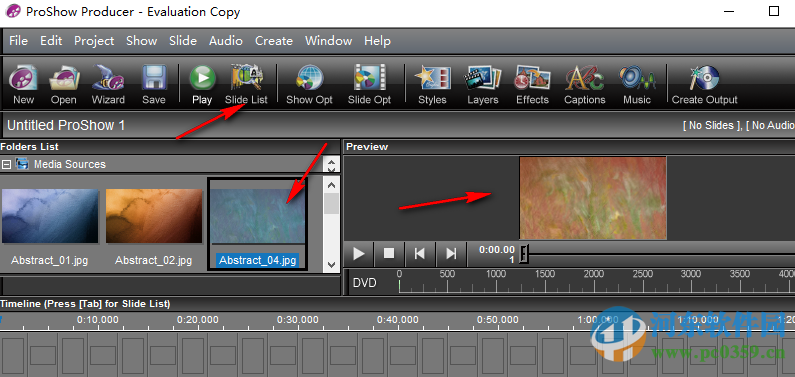Open a show with the Open icon
Screen dimensions: 795x377
pyautogui.click(x=64, y=85)
